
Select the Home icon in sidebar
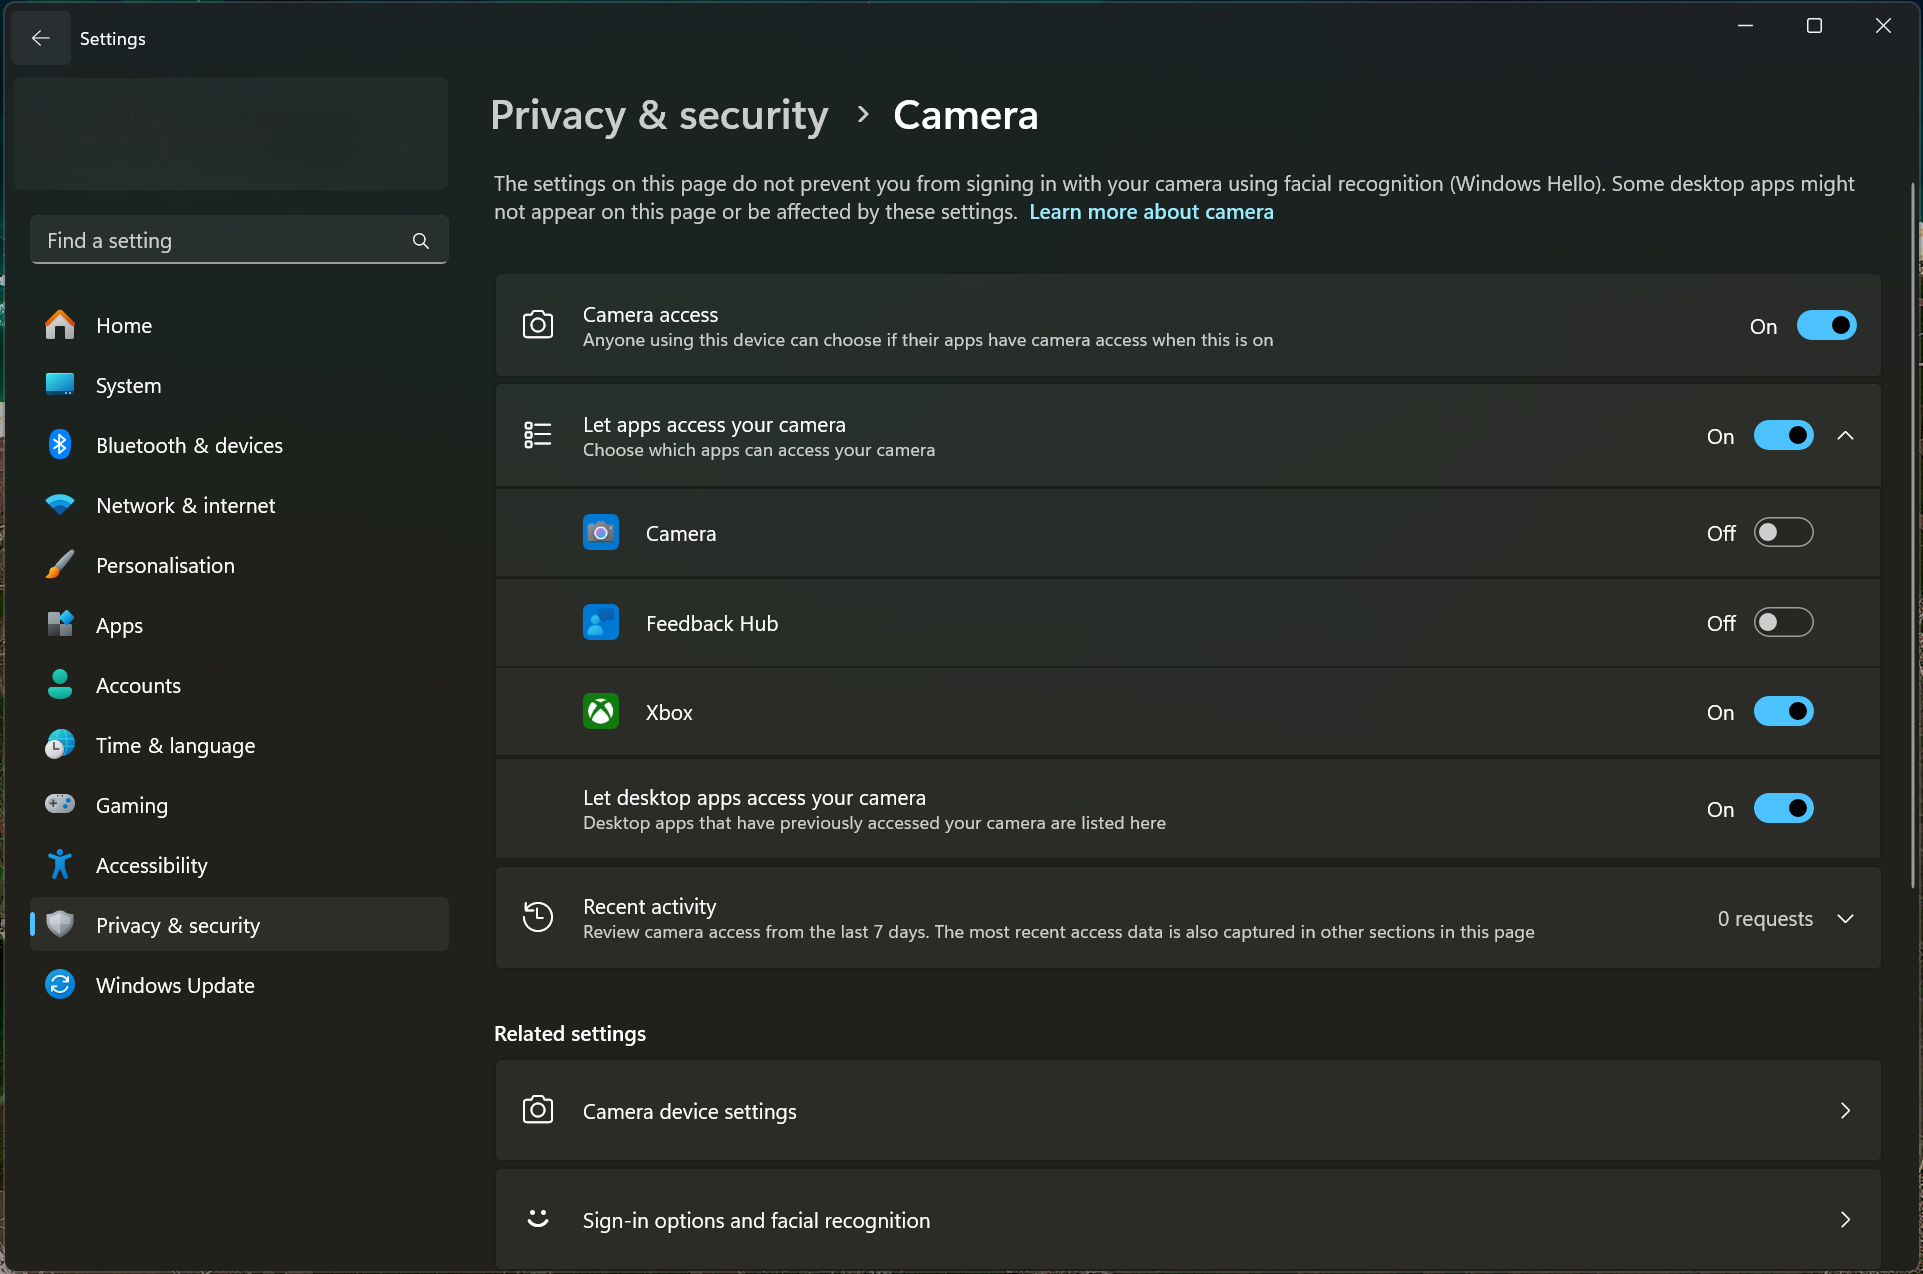coord(59,324)
